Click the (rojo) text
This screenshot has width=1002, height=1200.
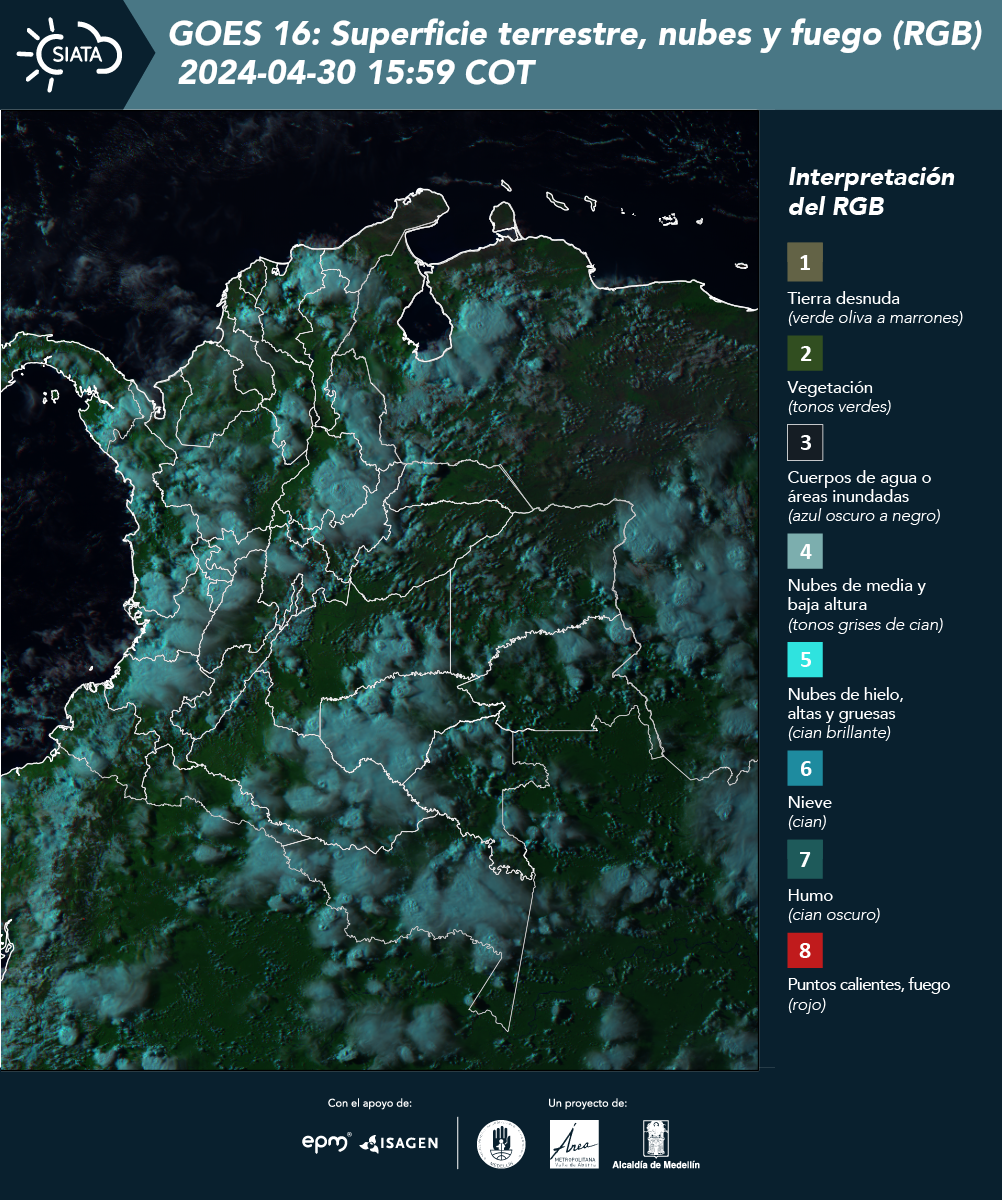(807, 1006)
